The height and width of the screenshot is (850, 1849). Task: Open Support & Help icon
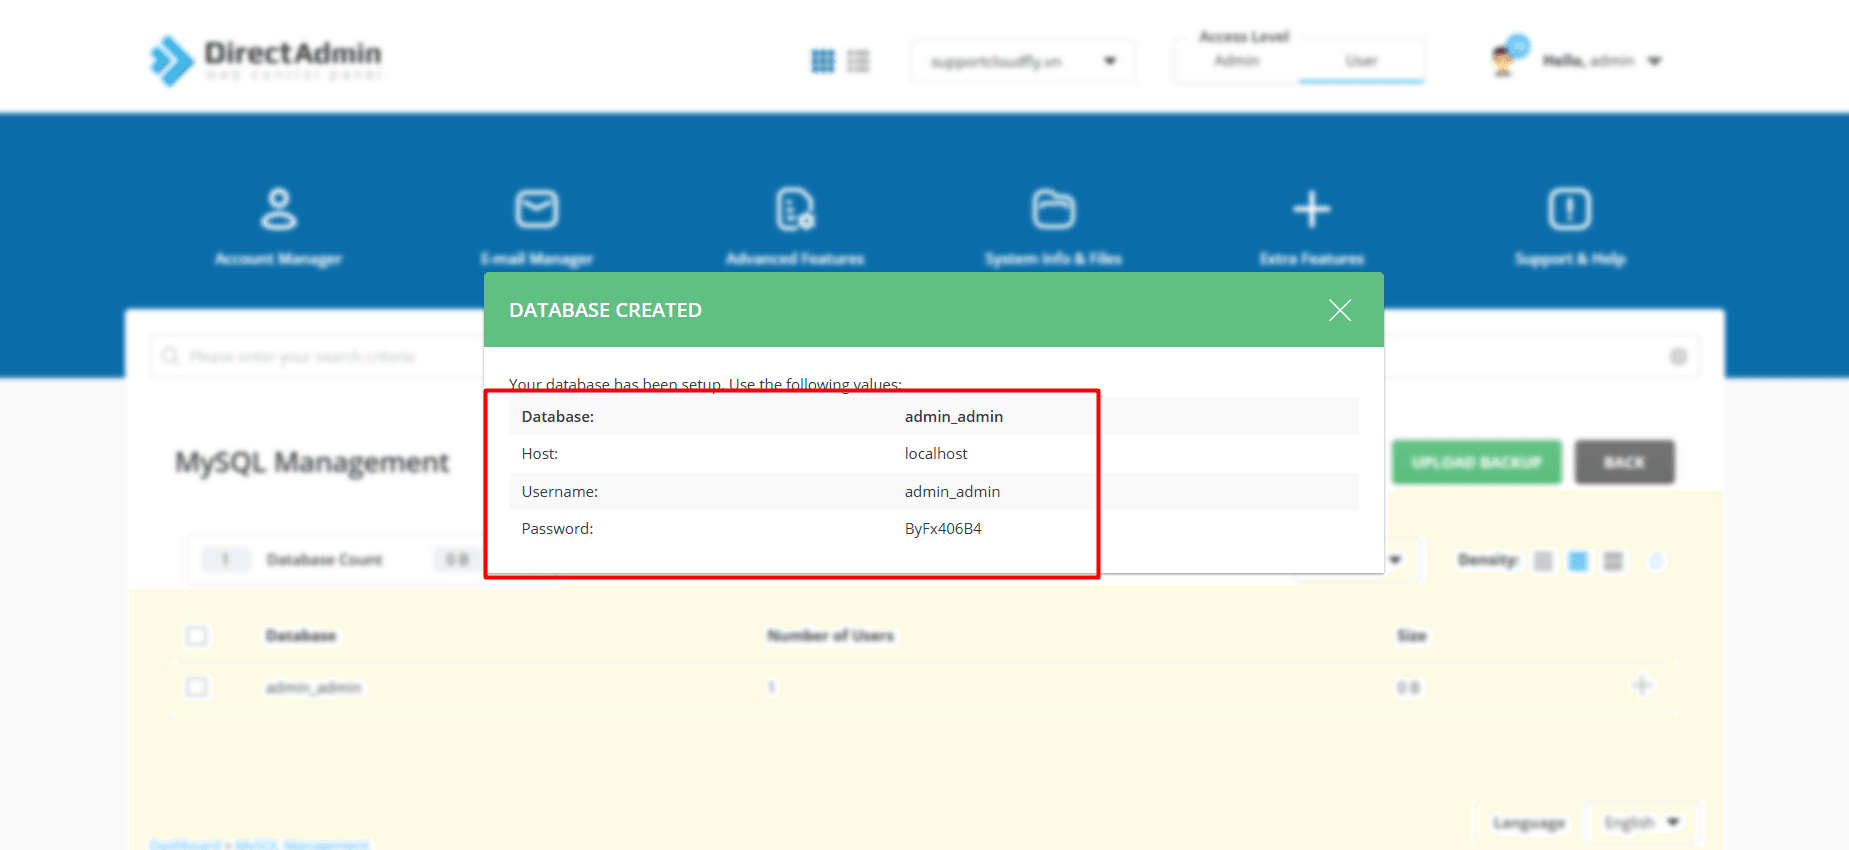point(1569,210)
